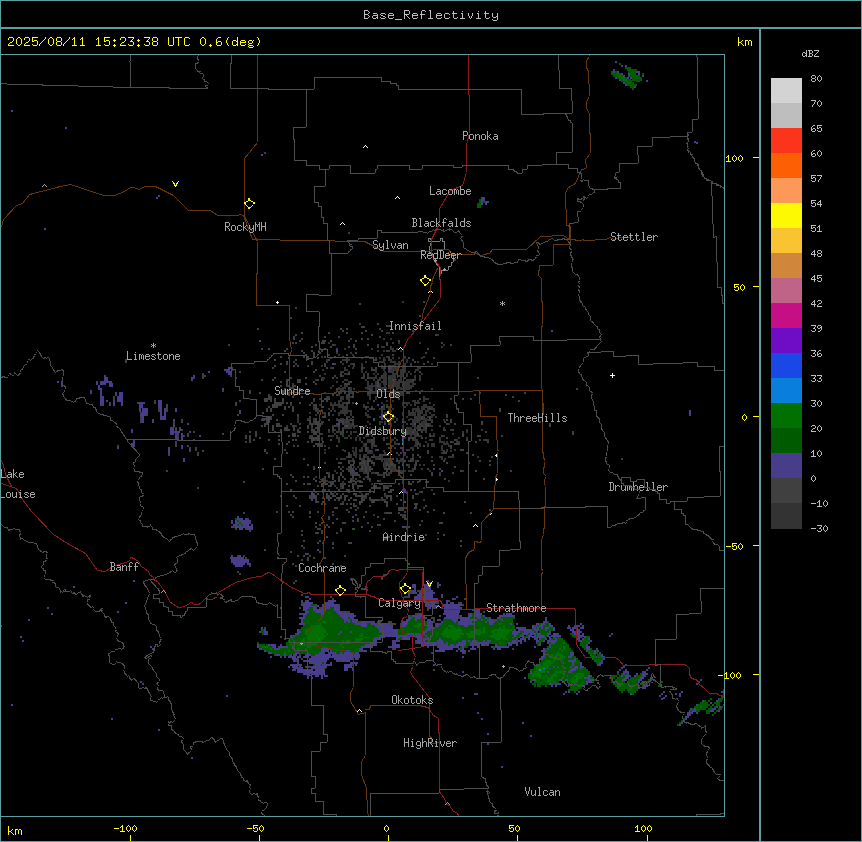
Task: Click the red swatch below 65 dBZ
Action: [x=786, y=141]
